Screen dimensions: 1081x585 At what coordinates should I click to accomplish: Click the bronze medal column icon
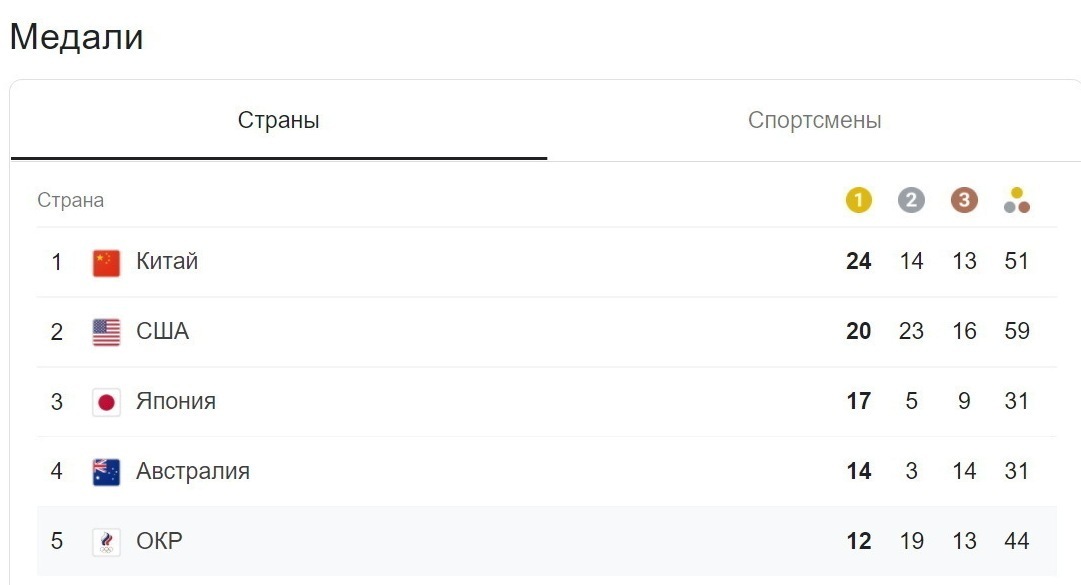click(963, 200)
